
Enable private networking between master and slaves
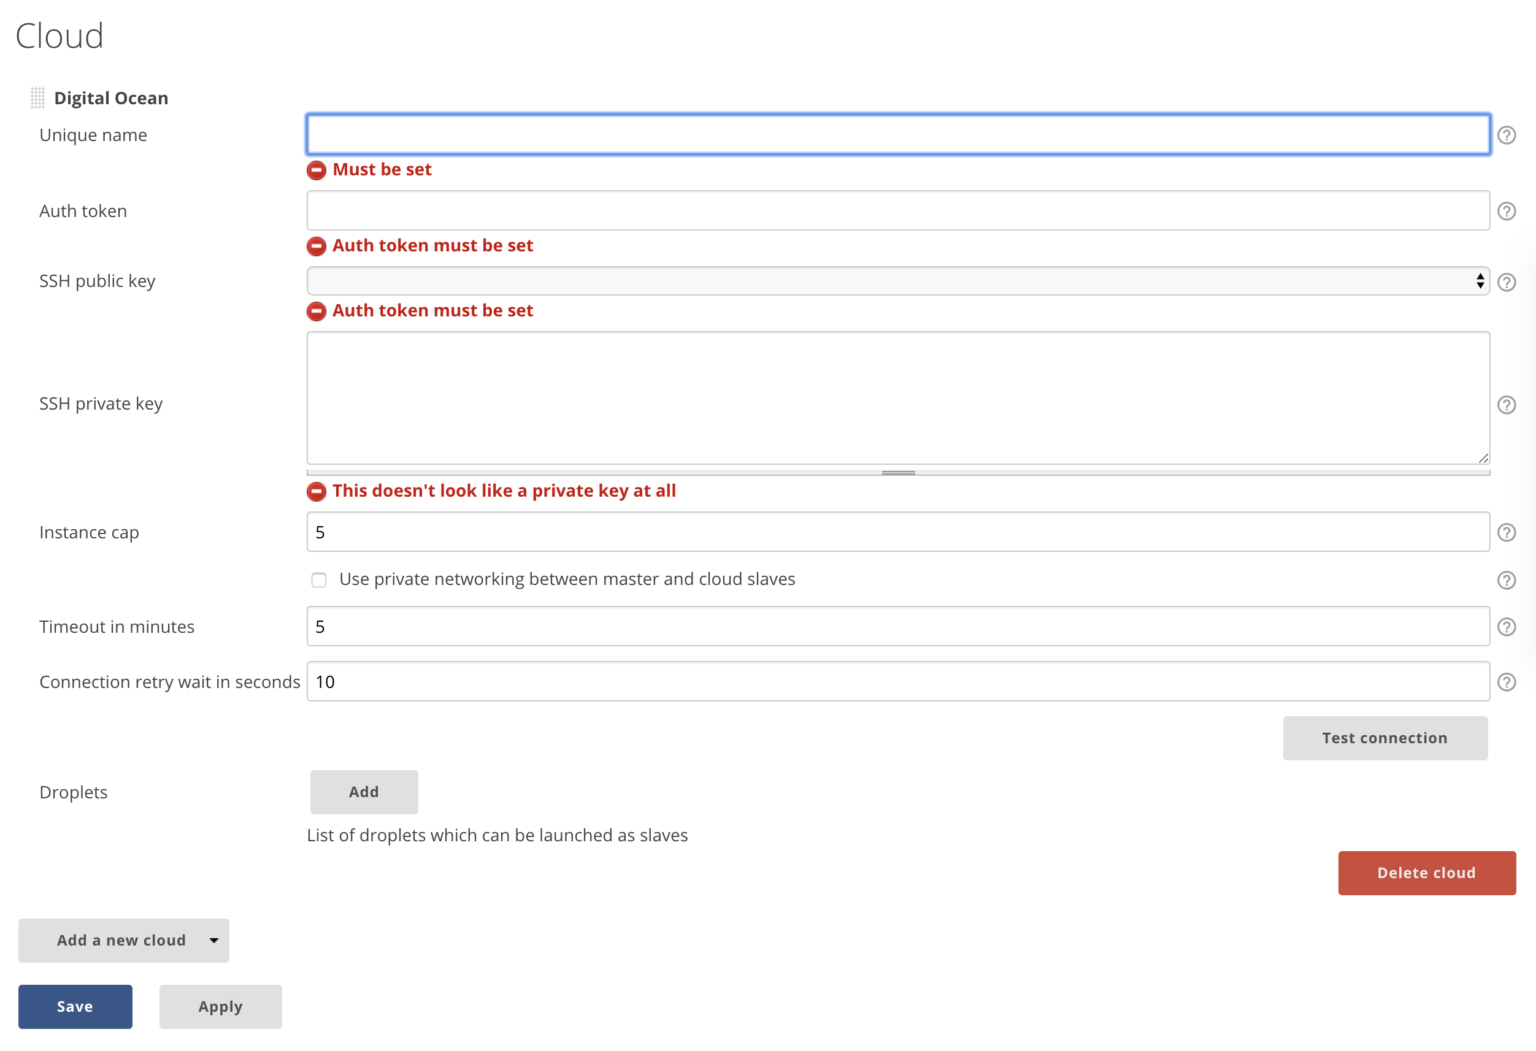click(319, 579)
